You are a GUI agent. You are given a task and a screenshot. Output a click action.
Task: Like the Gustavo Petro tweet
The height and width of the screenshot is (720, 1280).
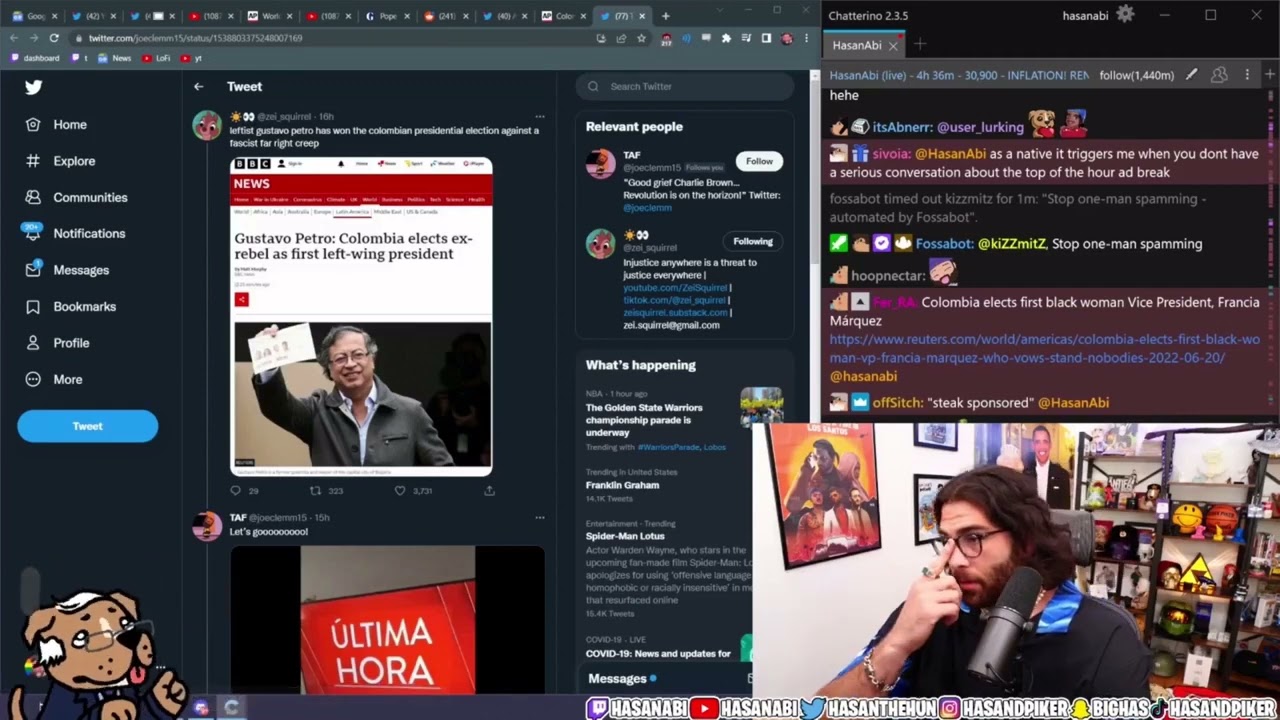tap(400, 491)
